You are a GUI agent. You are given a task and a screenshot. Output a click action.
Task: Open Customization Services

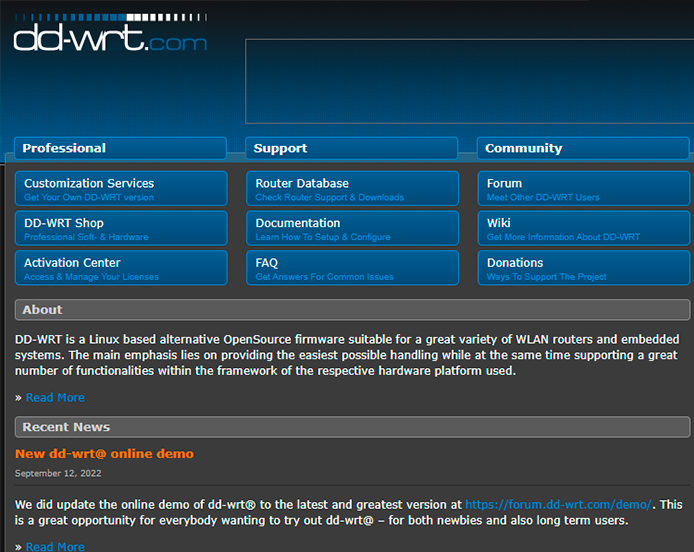(x=121, y=189)
